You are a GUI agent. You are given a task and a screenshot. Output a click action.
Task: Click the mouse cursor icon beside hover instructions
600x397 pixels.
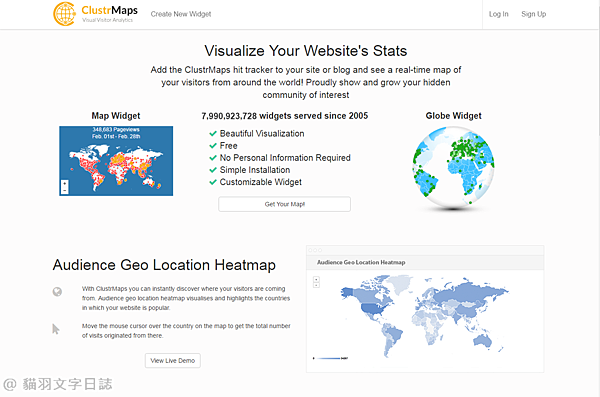pos(56,329)
